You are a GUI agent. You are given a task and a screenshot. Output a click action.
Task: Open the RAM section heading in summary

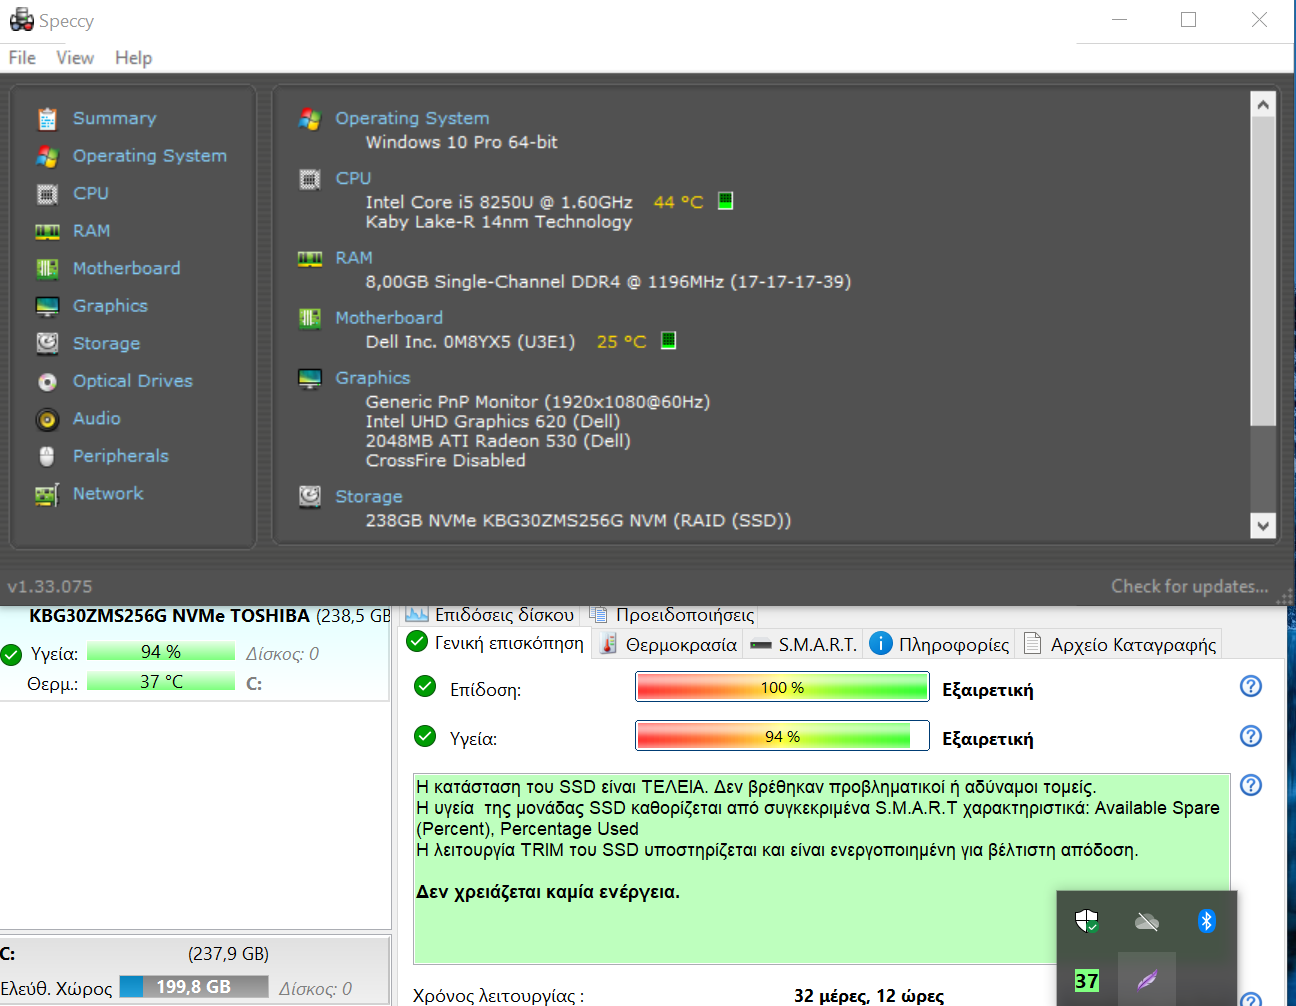(x=354, y=258)
